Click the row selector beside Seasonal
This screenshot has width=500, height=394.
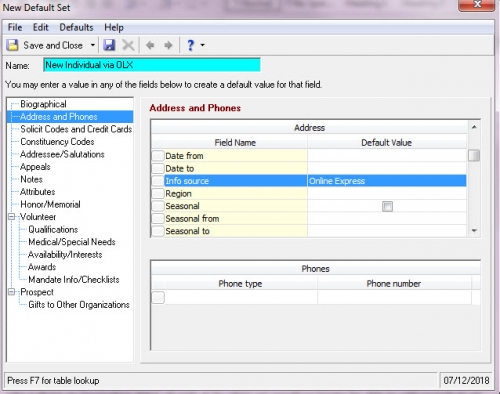pos(158,206)
